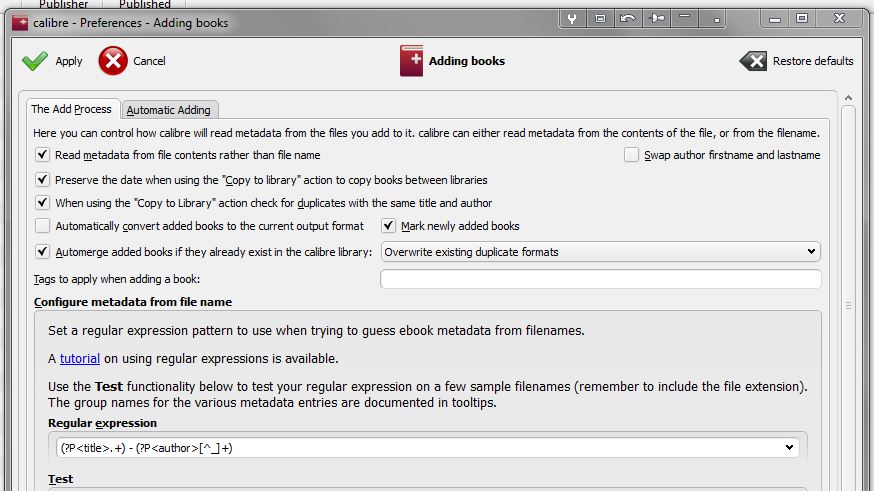The height and width of the screenshot is (491, 874).
Task: Click the green Apply checkmark icon
Action: [35, 61]
